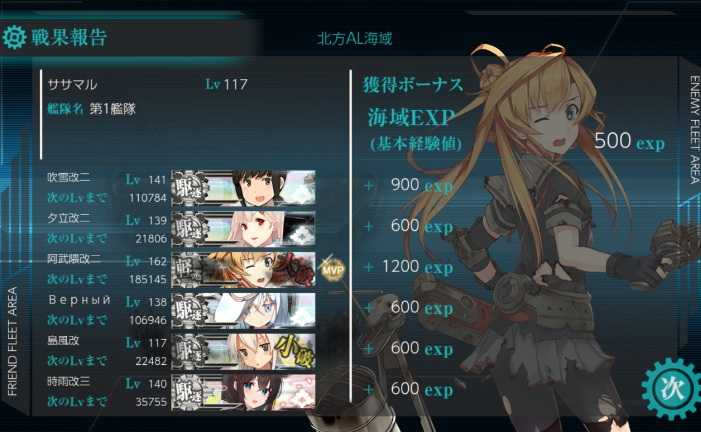Select the 吹雪改二 ship banner
The image size is (701, 432).
click(244, 187)
